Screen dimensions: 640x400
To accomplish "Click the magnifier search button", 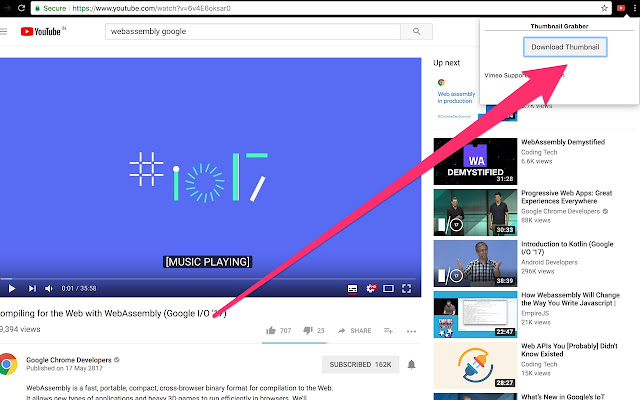I will pos(416,31).
